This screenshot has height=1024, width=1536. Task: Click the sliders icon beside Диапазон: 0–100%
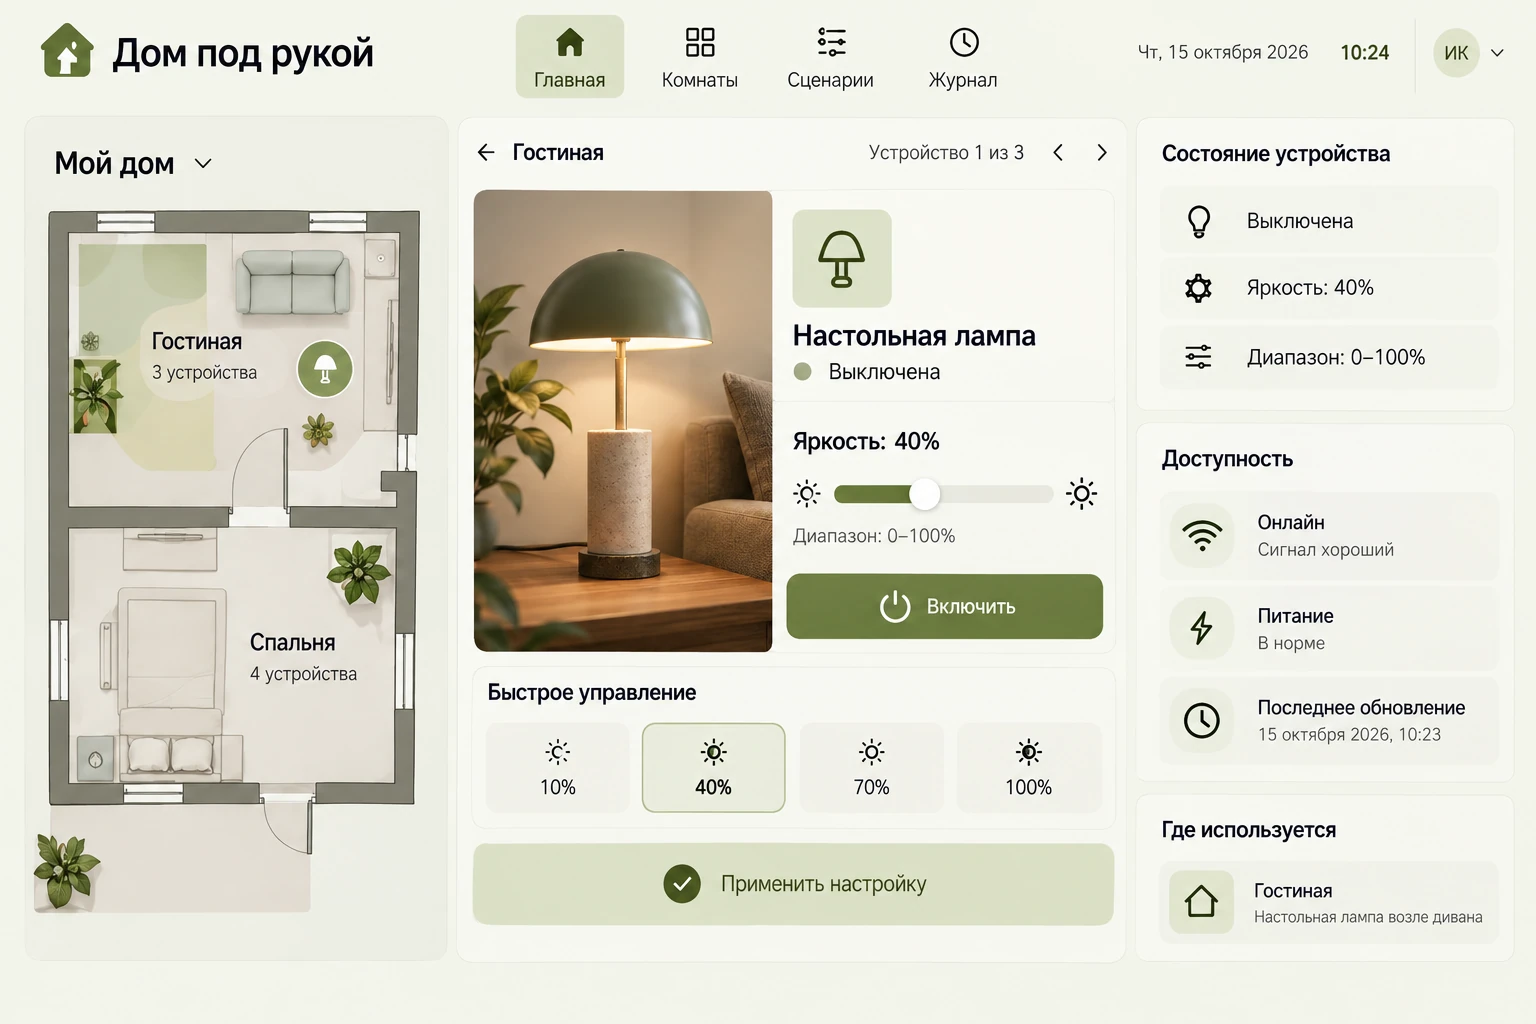[x=1199, y=357]
